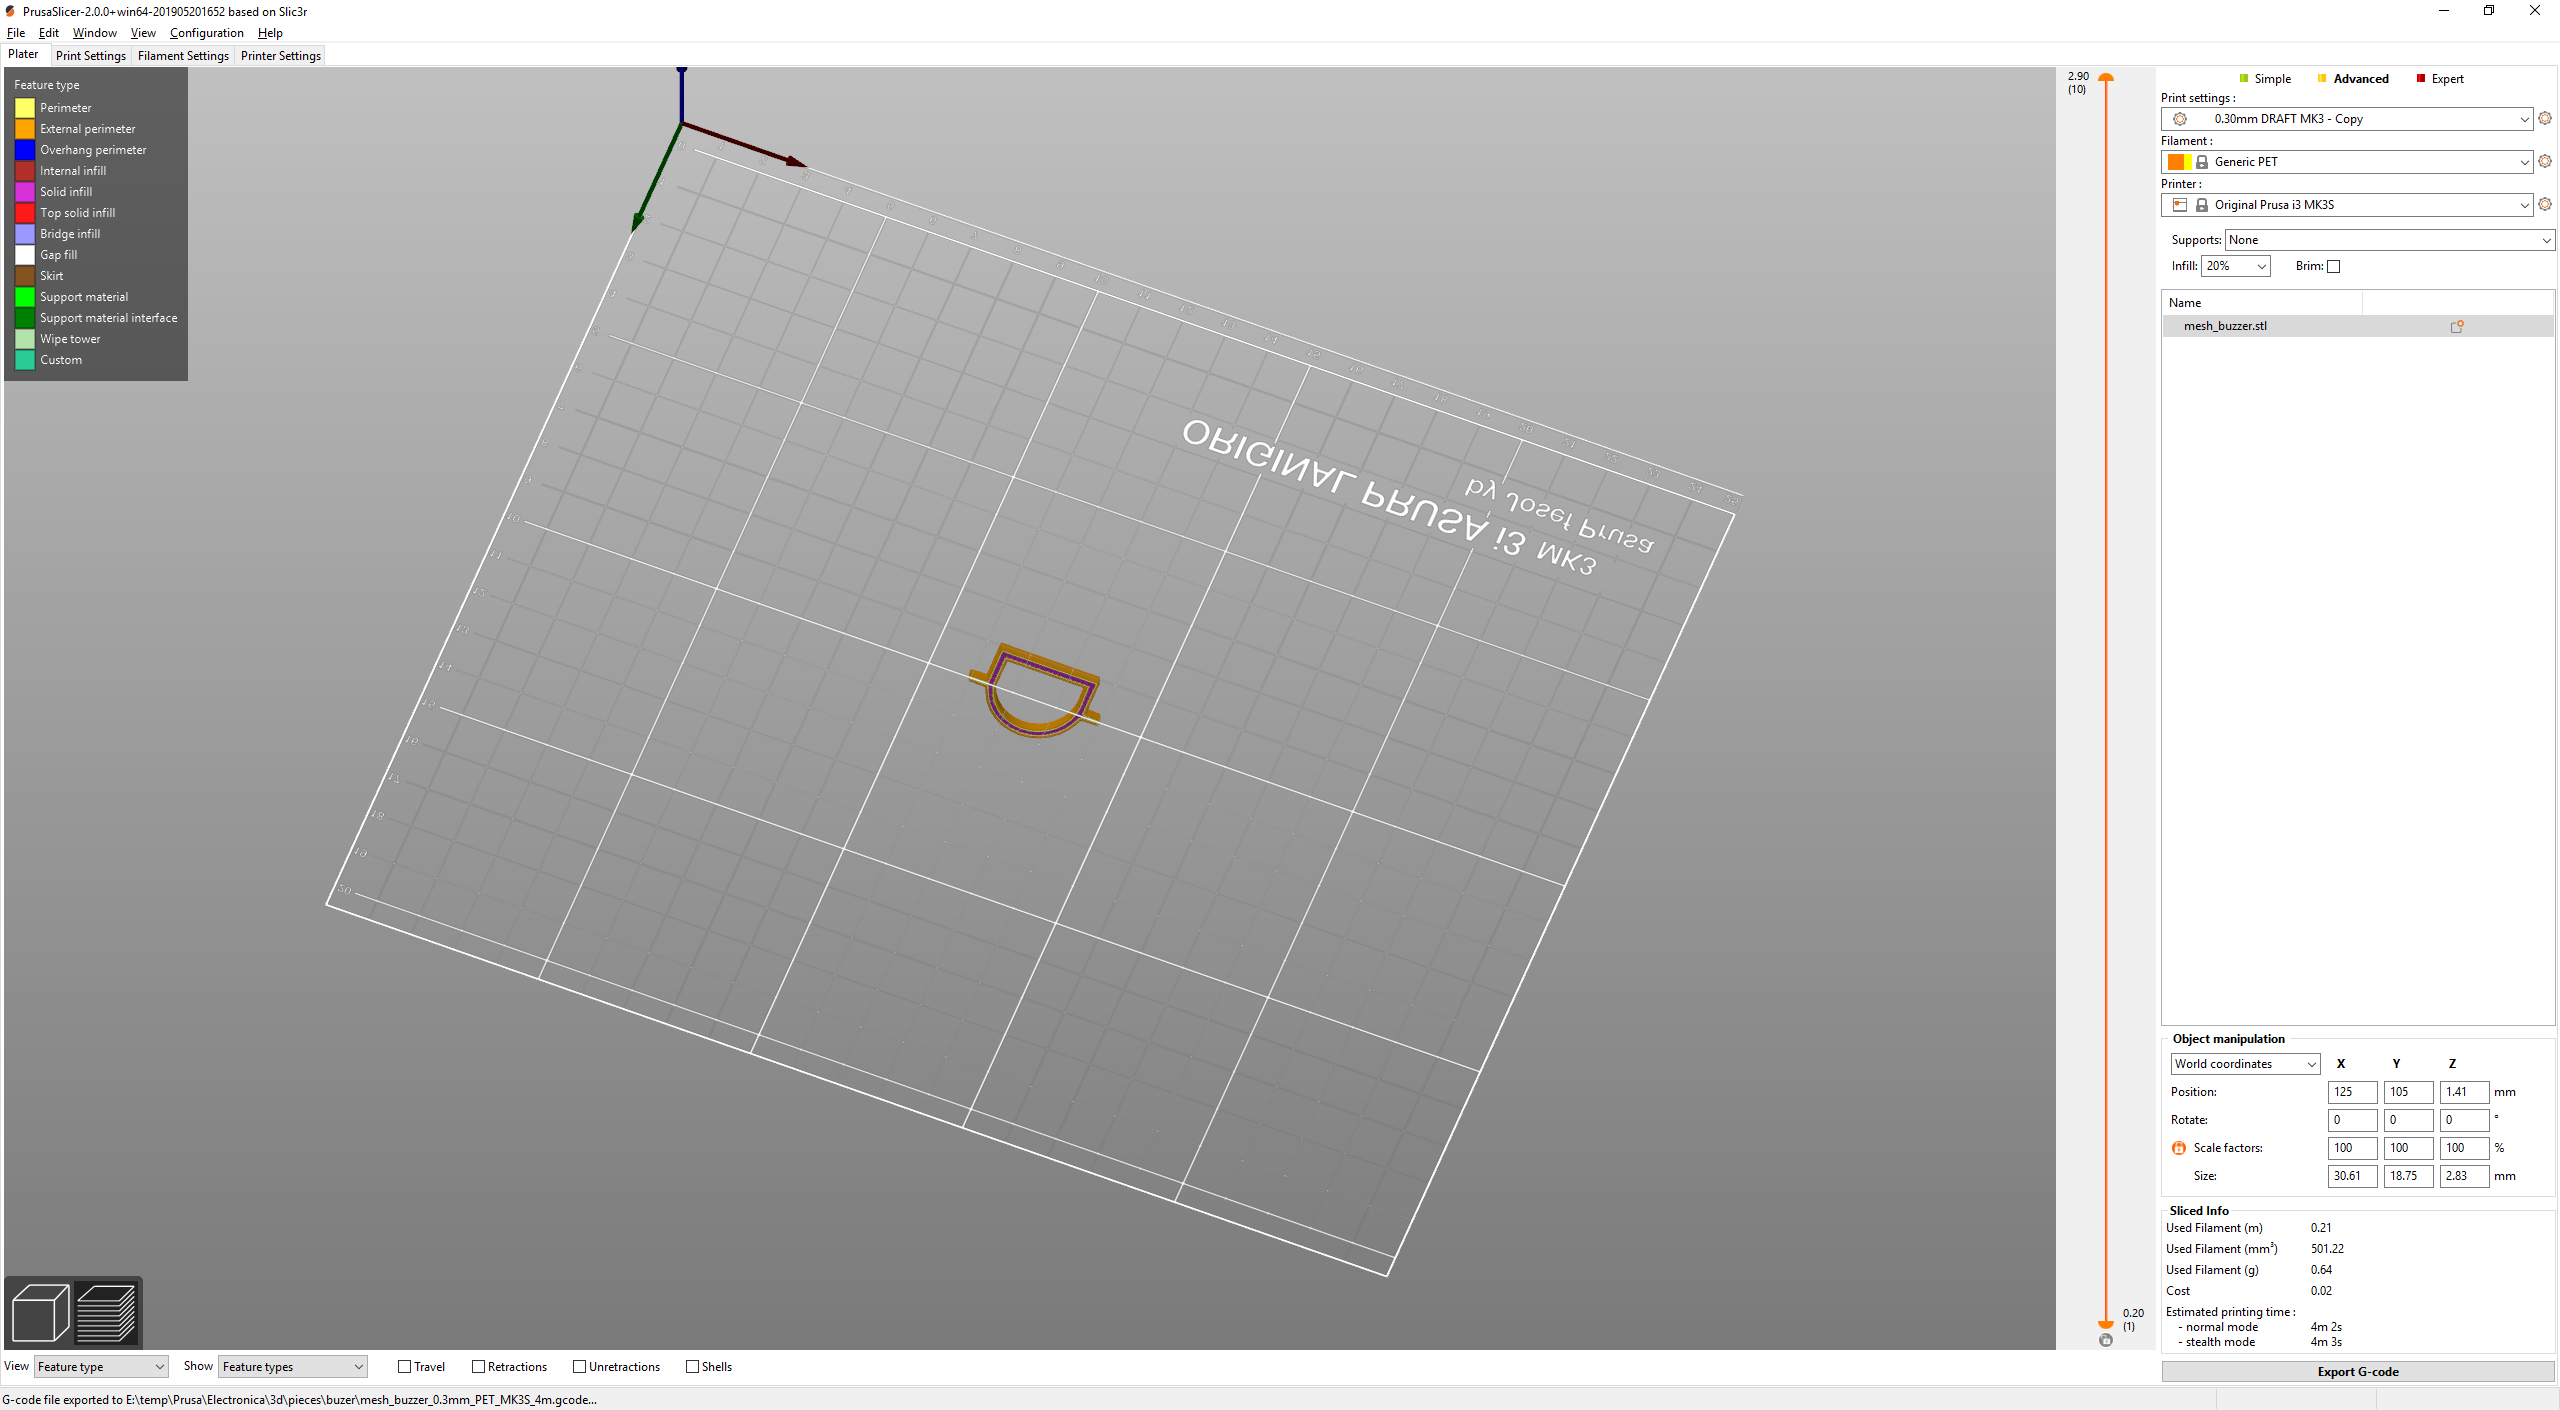This screenshot has height=1410, width=2560.
Task: Click the blue Overhang perimeter legend swatch
Action: 25,150
